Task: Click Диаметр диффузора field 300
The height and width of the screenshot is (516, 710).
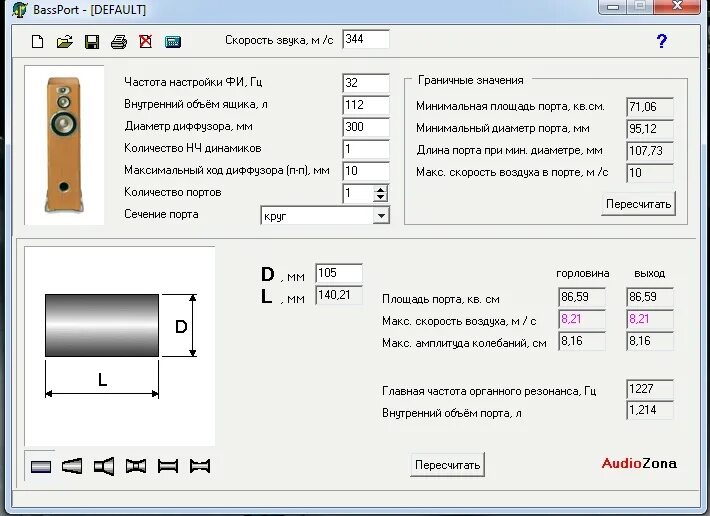Action: click(366, 127)
